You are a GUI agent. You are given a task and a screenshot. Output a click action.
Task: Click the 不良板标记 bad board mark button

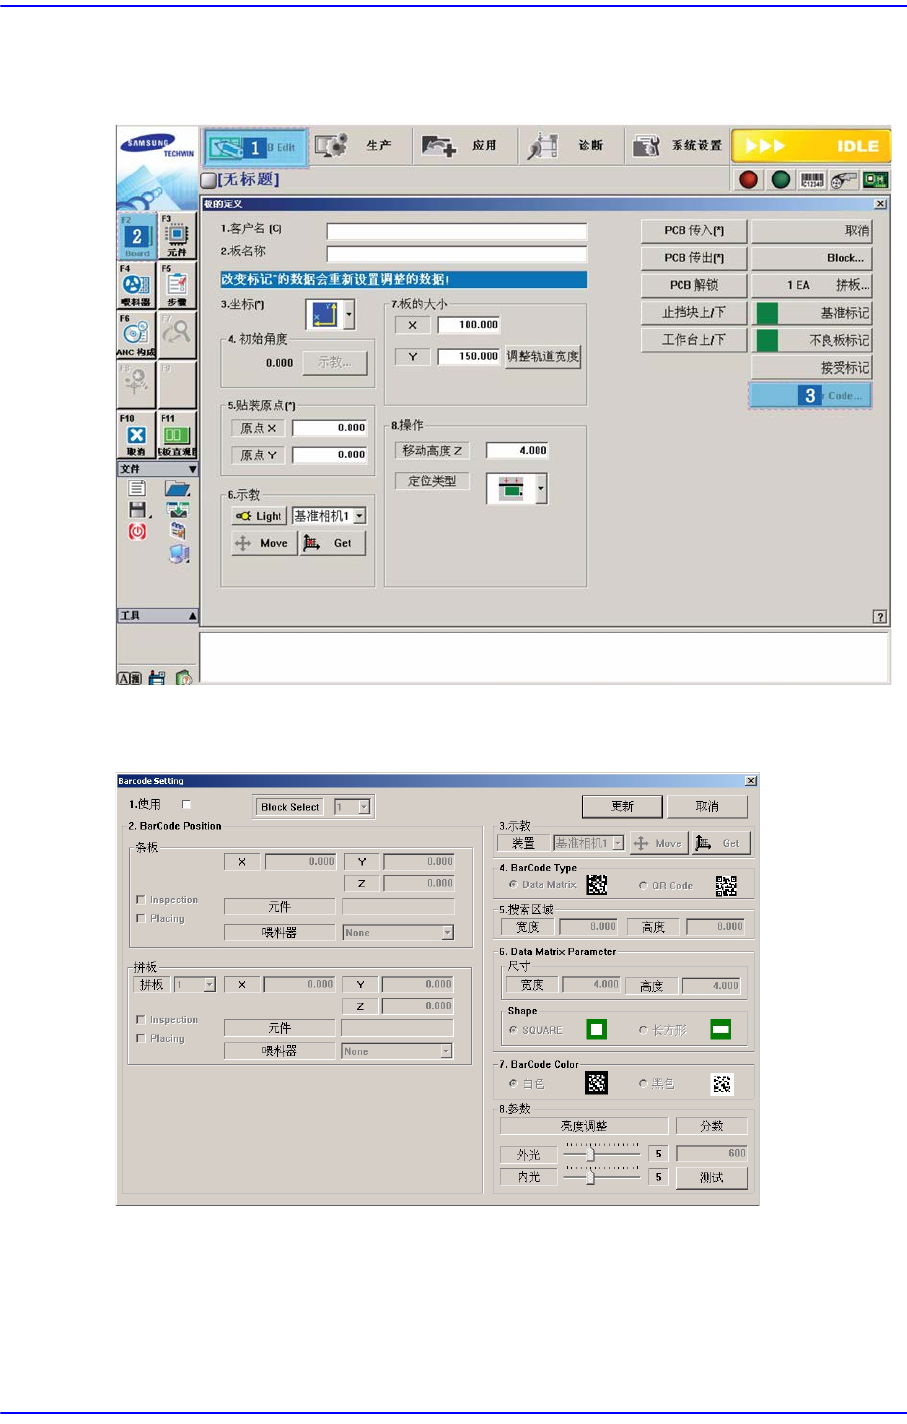click(812, 340)
